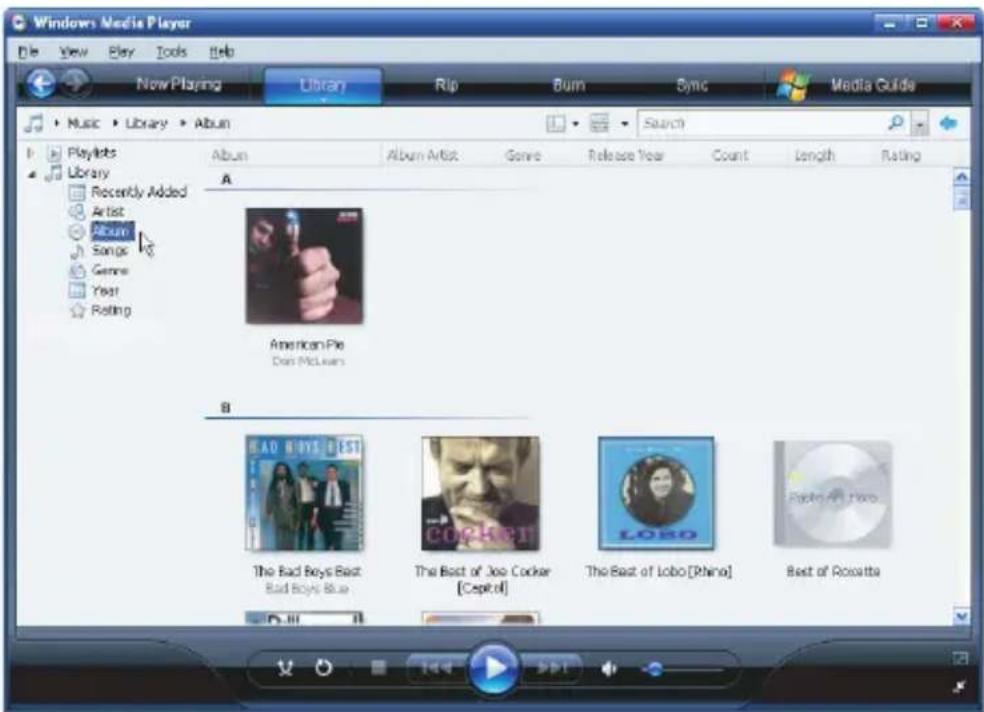Click the blue arrow beside the search box

click(948, 123)
